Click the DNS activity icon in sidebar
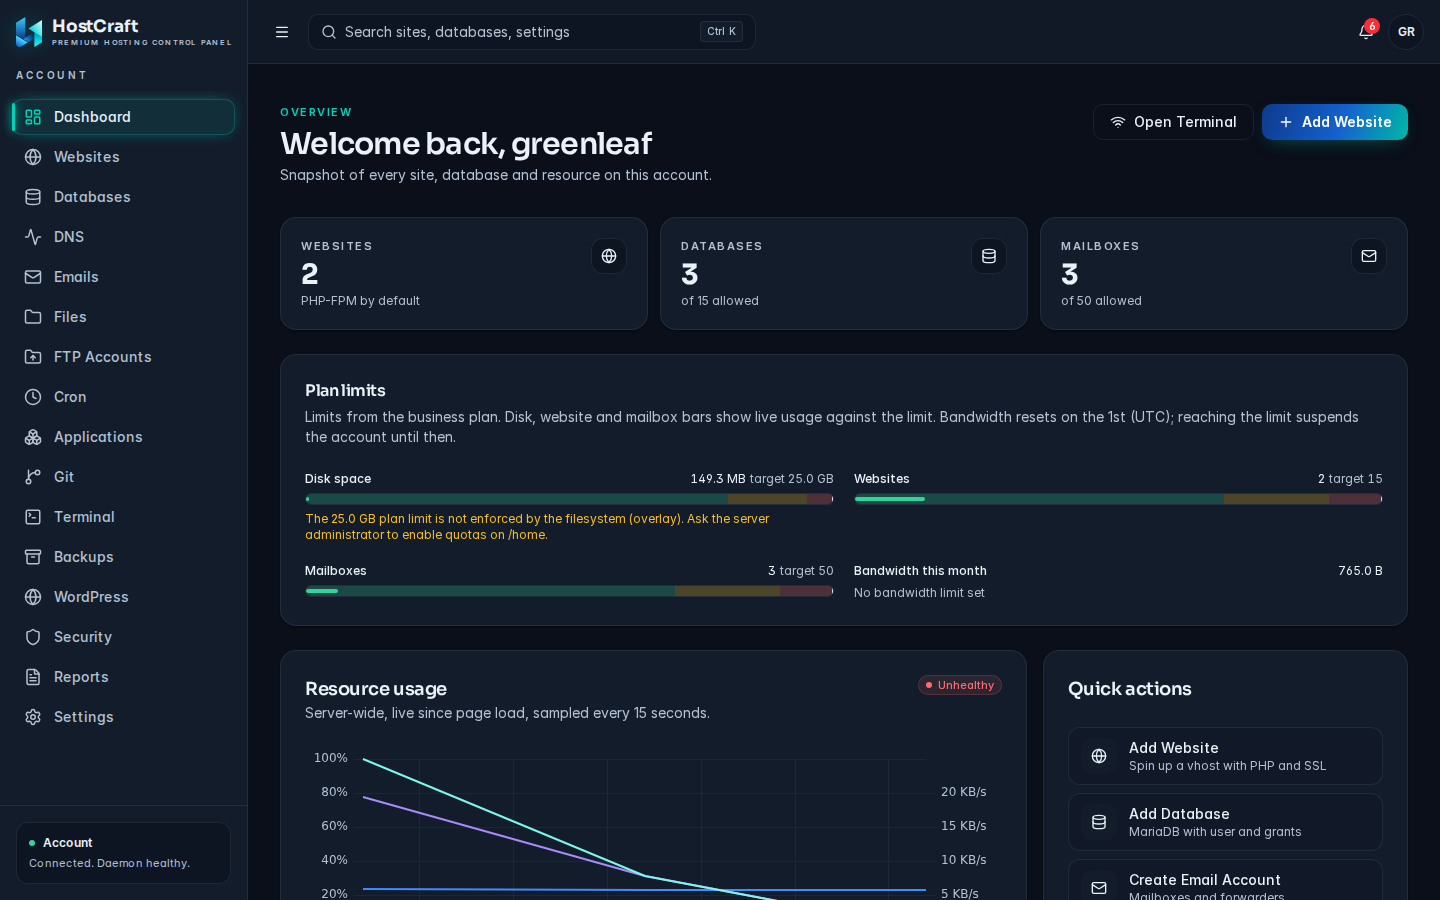 click(33, 237)
